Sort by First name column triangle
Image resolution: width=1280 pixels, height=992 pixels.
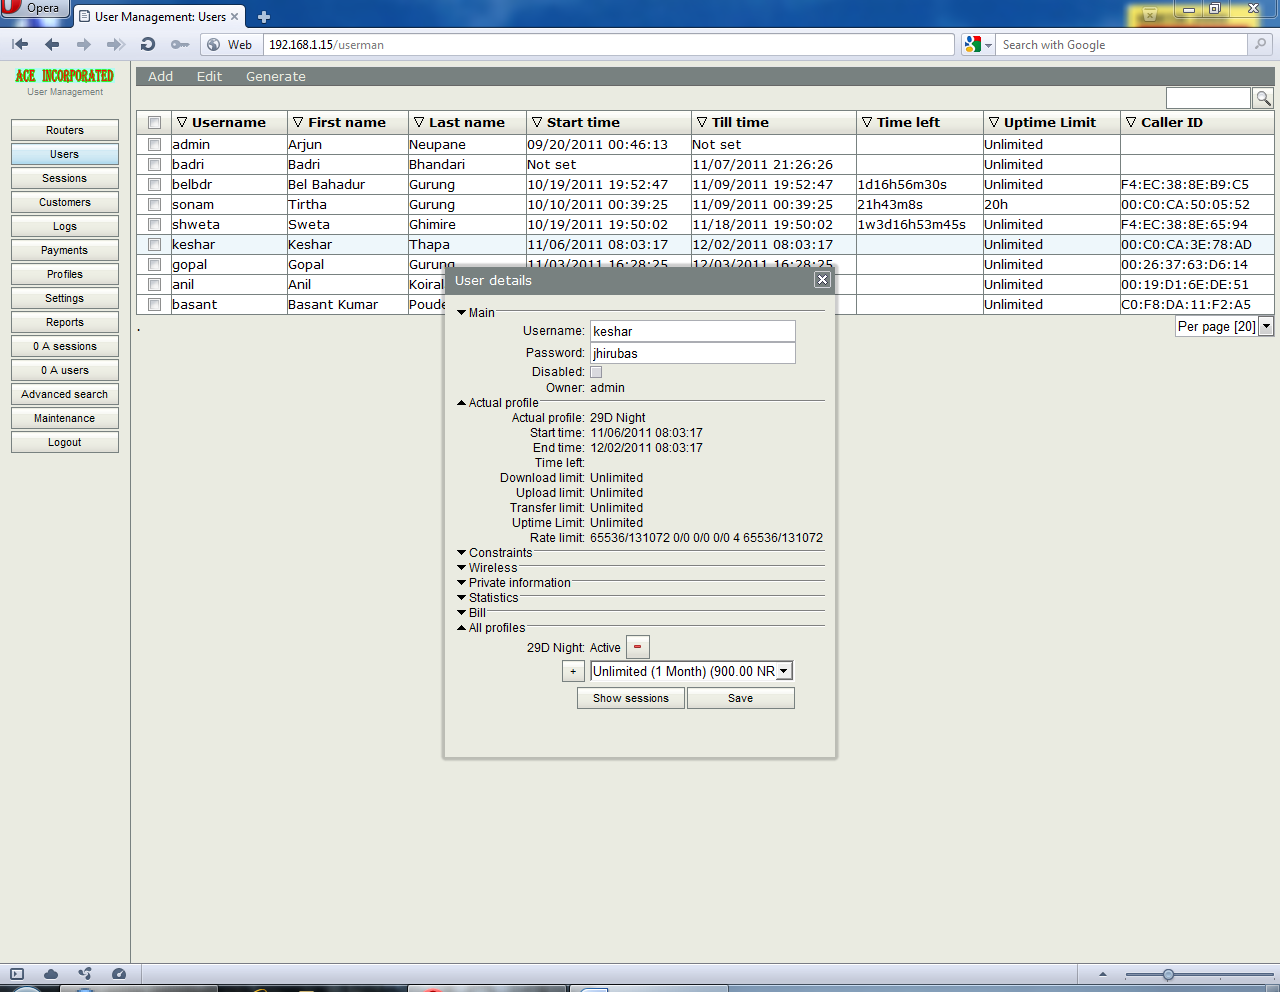298,122
